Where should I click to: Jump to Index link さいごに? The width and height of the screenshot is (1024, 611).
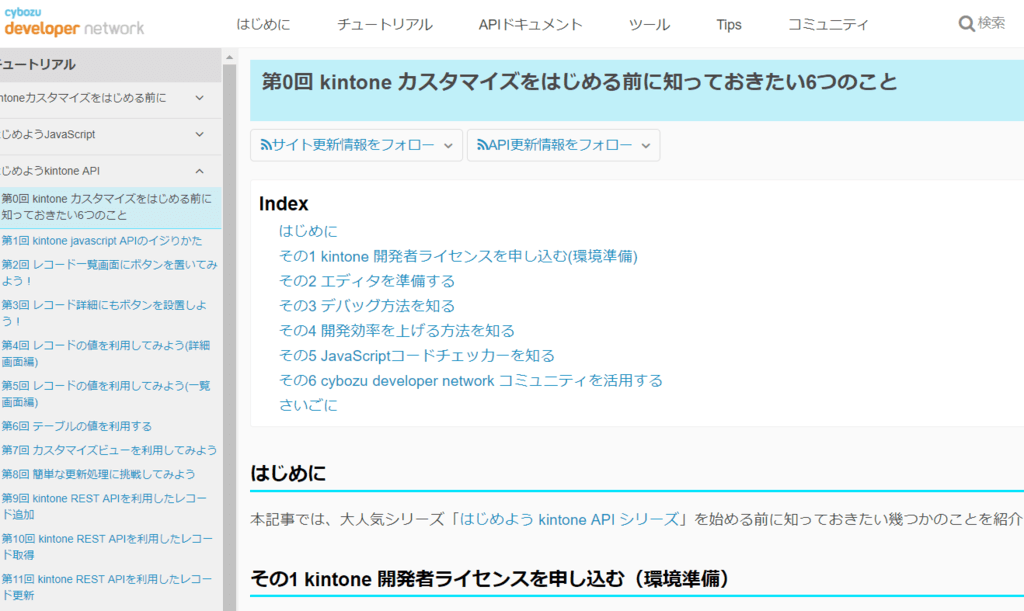(x=308, y=405)
